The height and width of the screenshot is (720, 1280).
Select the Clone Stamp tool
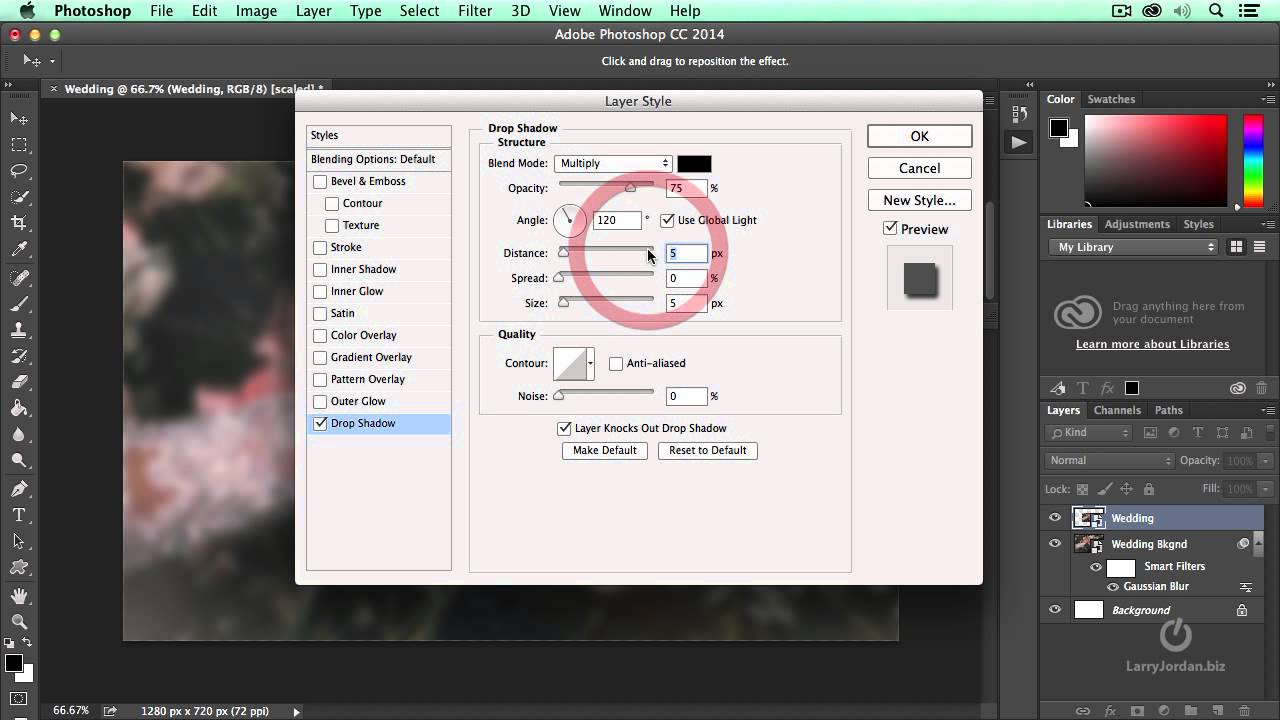19,330
